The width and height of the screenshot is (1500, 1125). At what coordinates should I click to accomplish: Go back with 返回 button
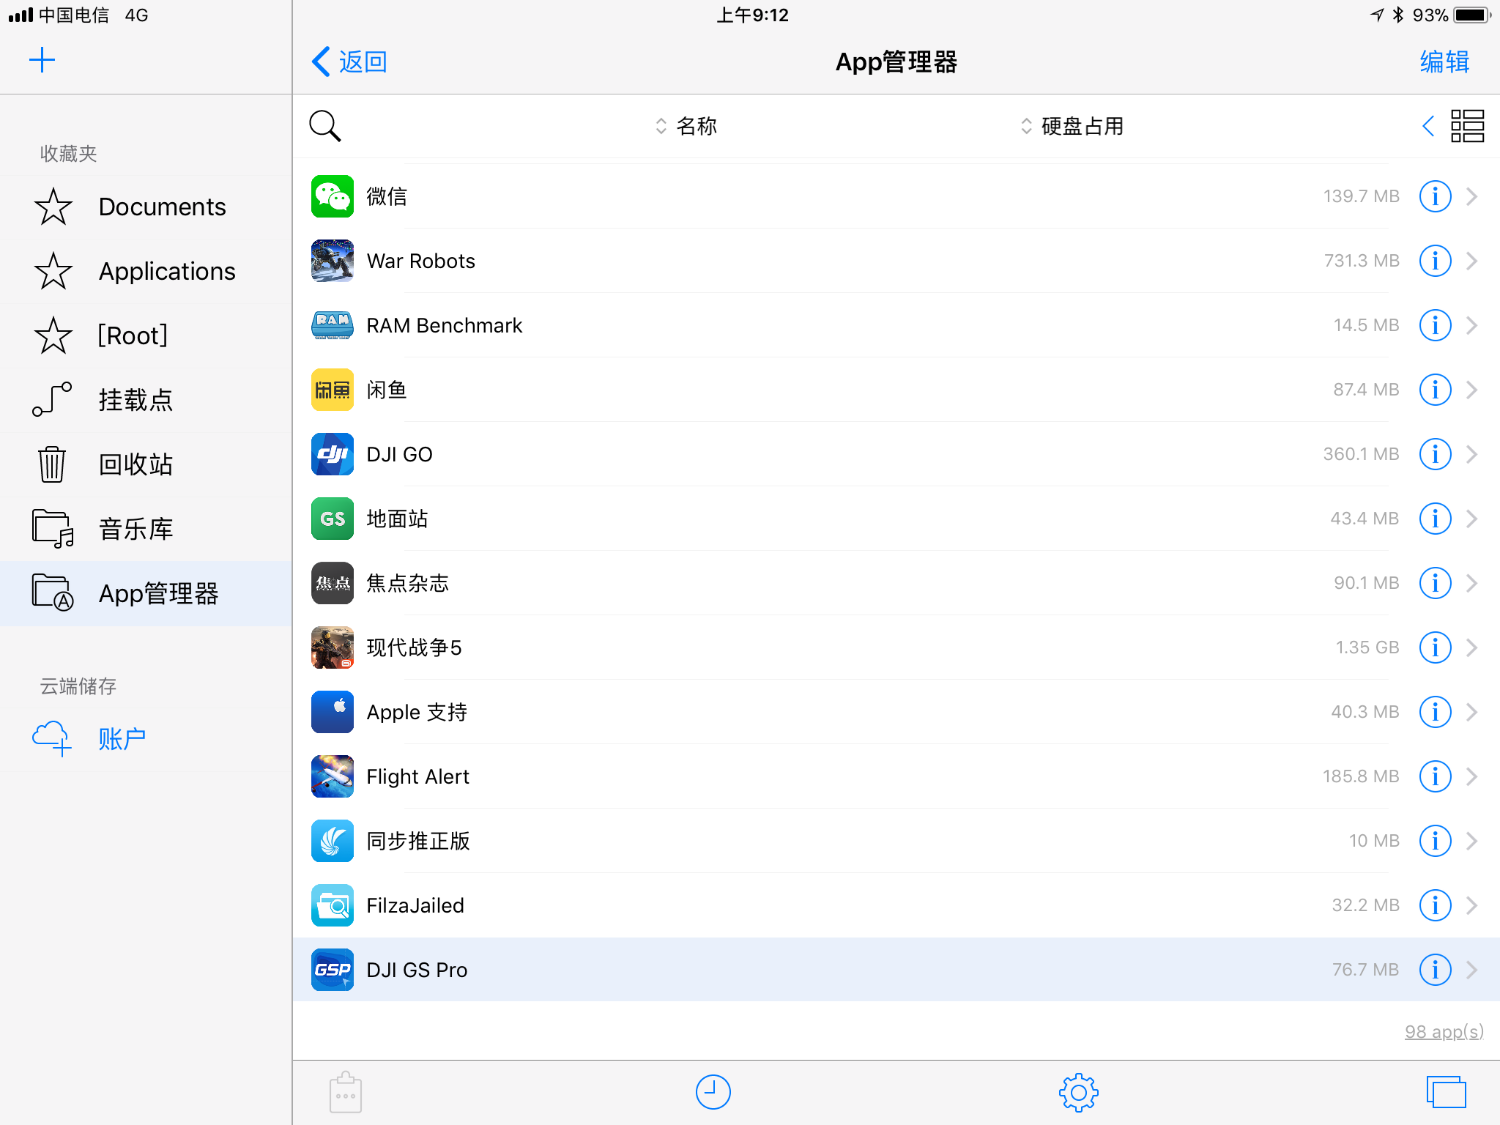point(350,62)
